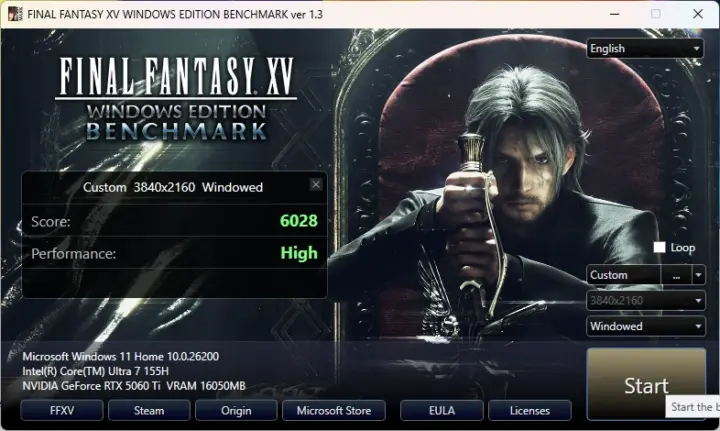Open the FFXV link button

[x=62, y=410]
